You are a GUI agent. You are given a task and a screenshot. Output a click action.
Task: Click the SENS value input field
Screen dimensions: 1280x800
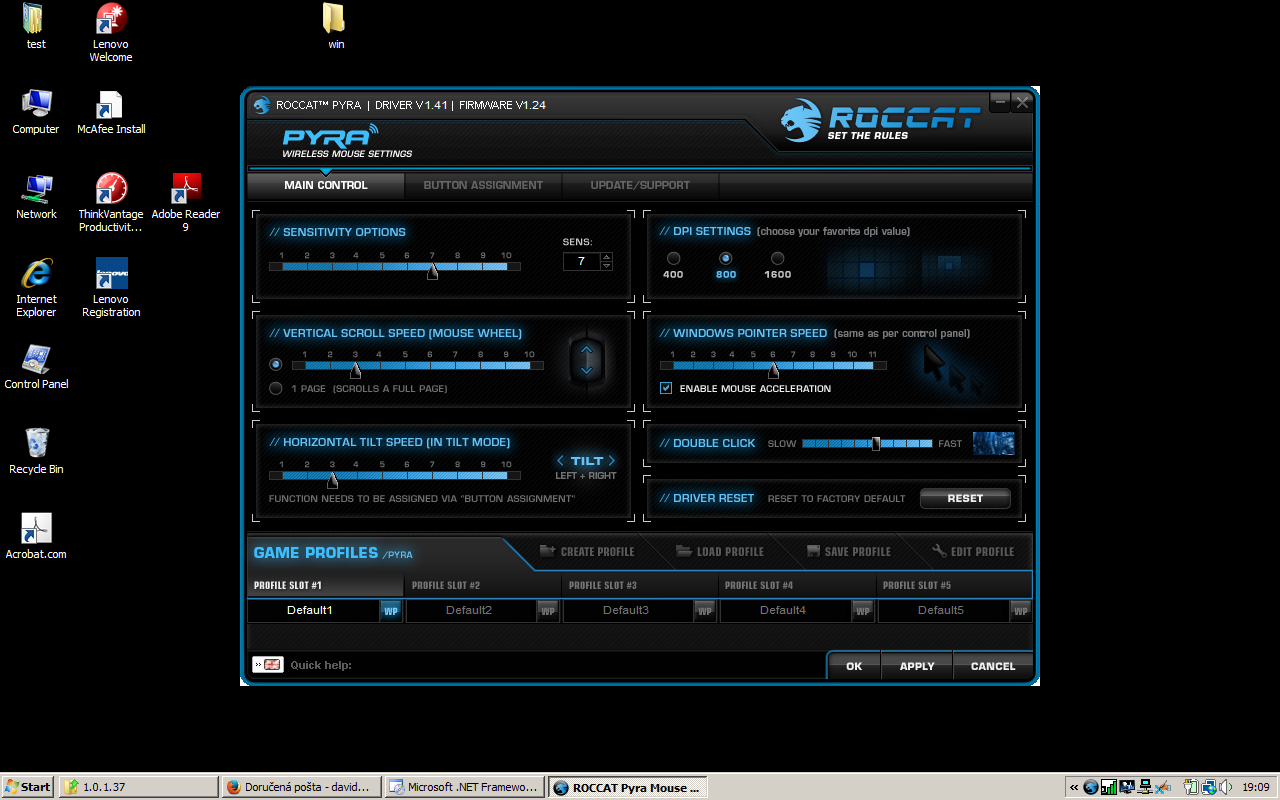(581, 261)
